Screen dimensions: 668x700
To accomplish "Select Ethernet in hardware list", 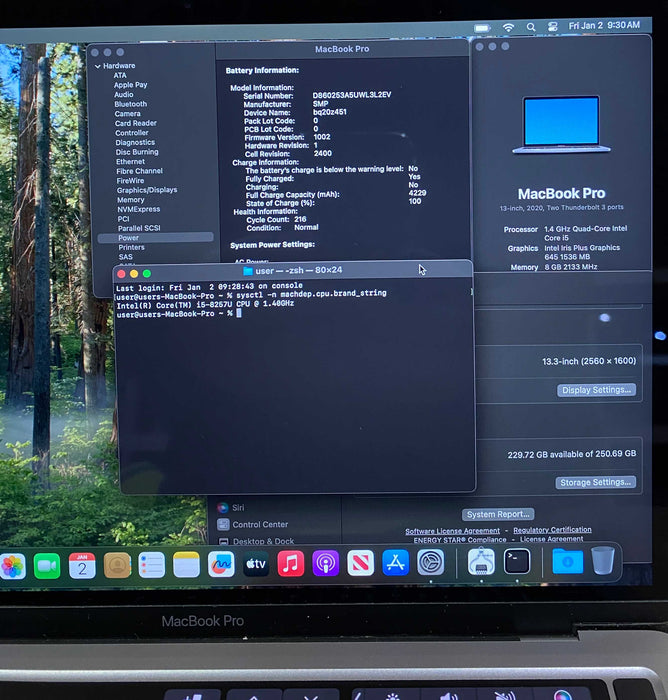I will (x=130, y=162).
